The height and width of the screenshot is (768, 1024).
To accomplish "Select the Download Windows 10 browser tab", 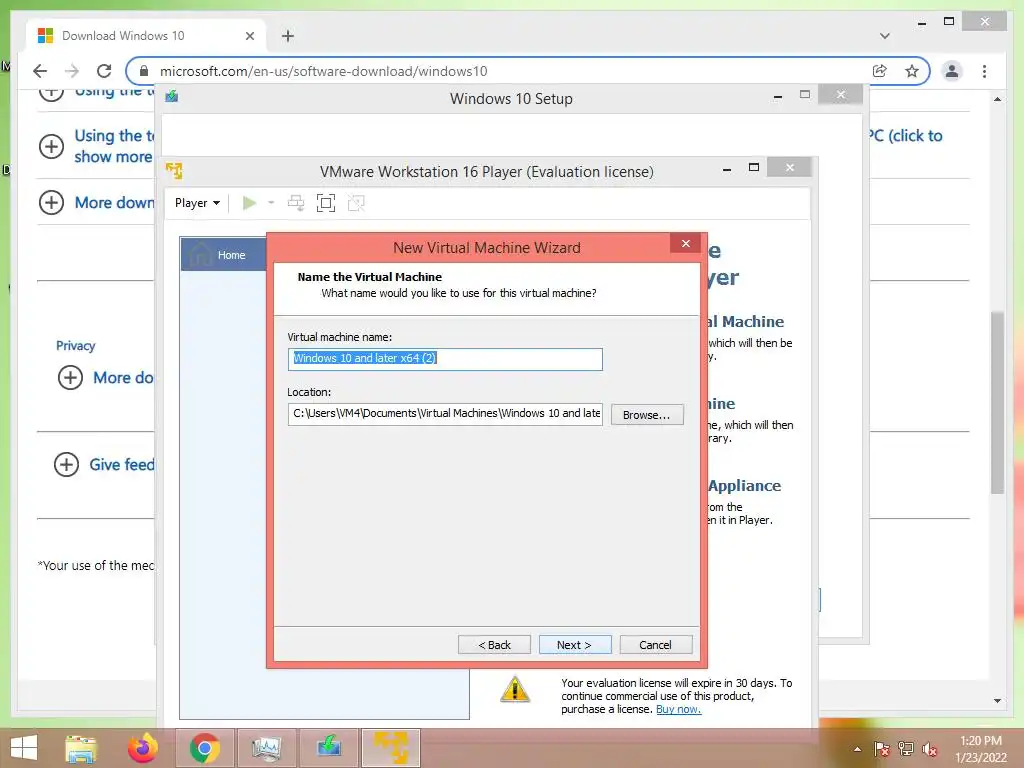I will pyautogui.click(x=146, y=36).
